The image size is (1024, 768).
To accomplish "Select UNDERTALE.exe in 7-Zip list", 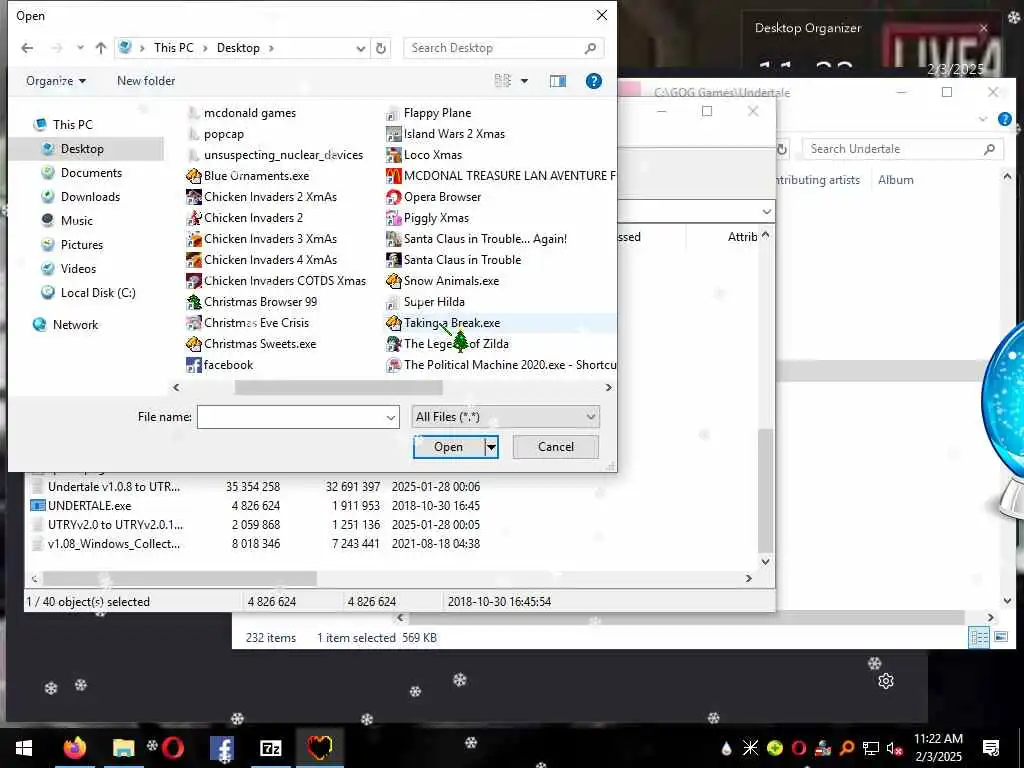I will [89, 505].
